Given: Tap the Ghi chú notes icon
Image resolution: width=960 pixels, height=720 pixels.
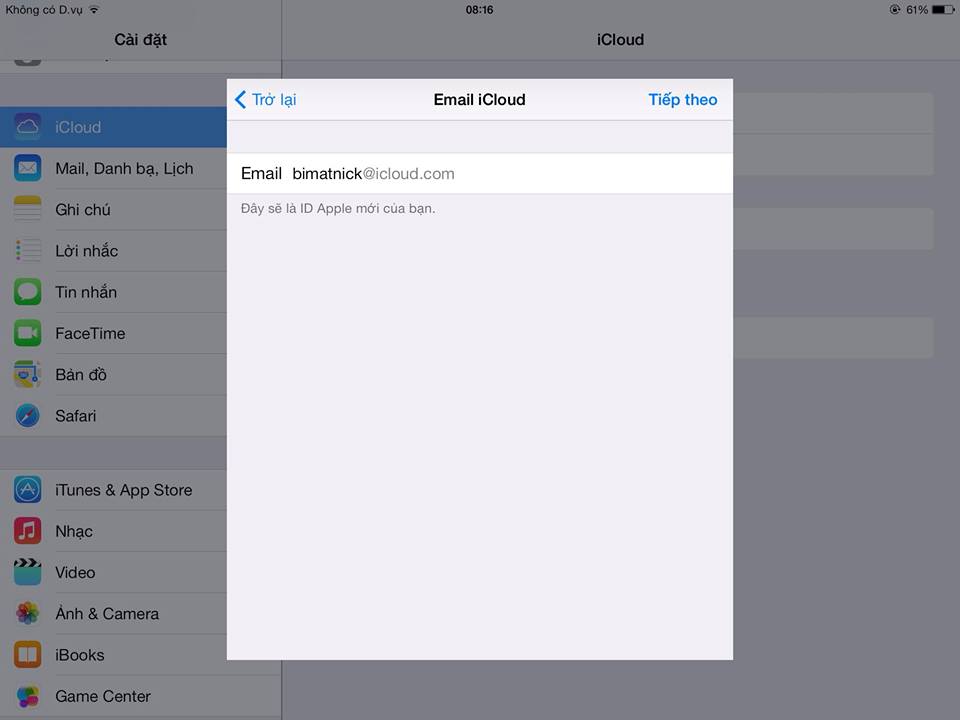Looking at the screenshot, I should (x=28, y=209).
